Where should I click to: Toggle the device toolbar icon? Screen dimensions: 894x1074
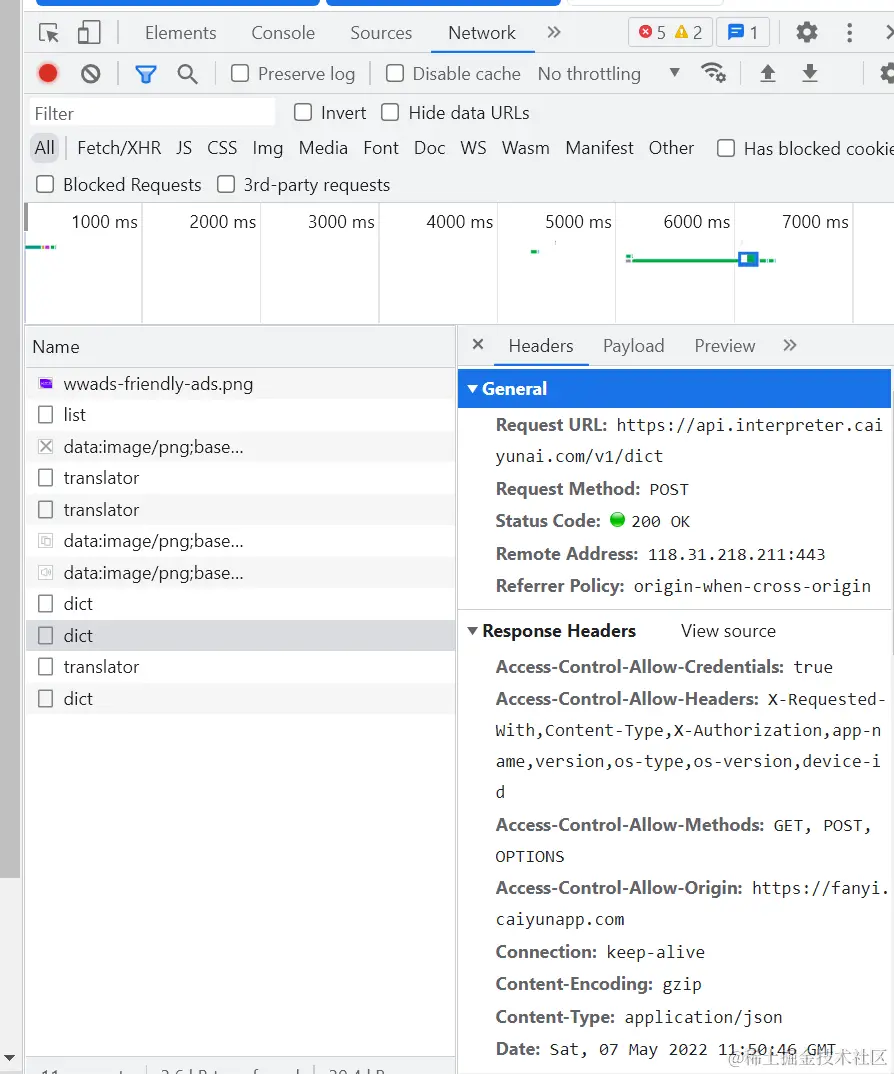(x=89, y=32)
